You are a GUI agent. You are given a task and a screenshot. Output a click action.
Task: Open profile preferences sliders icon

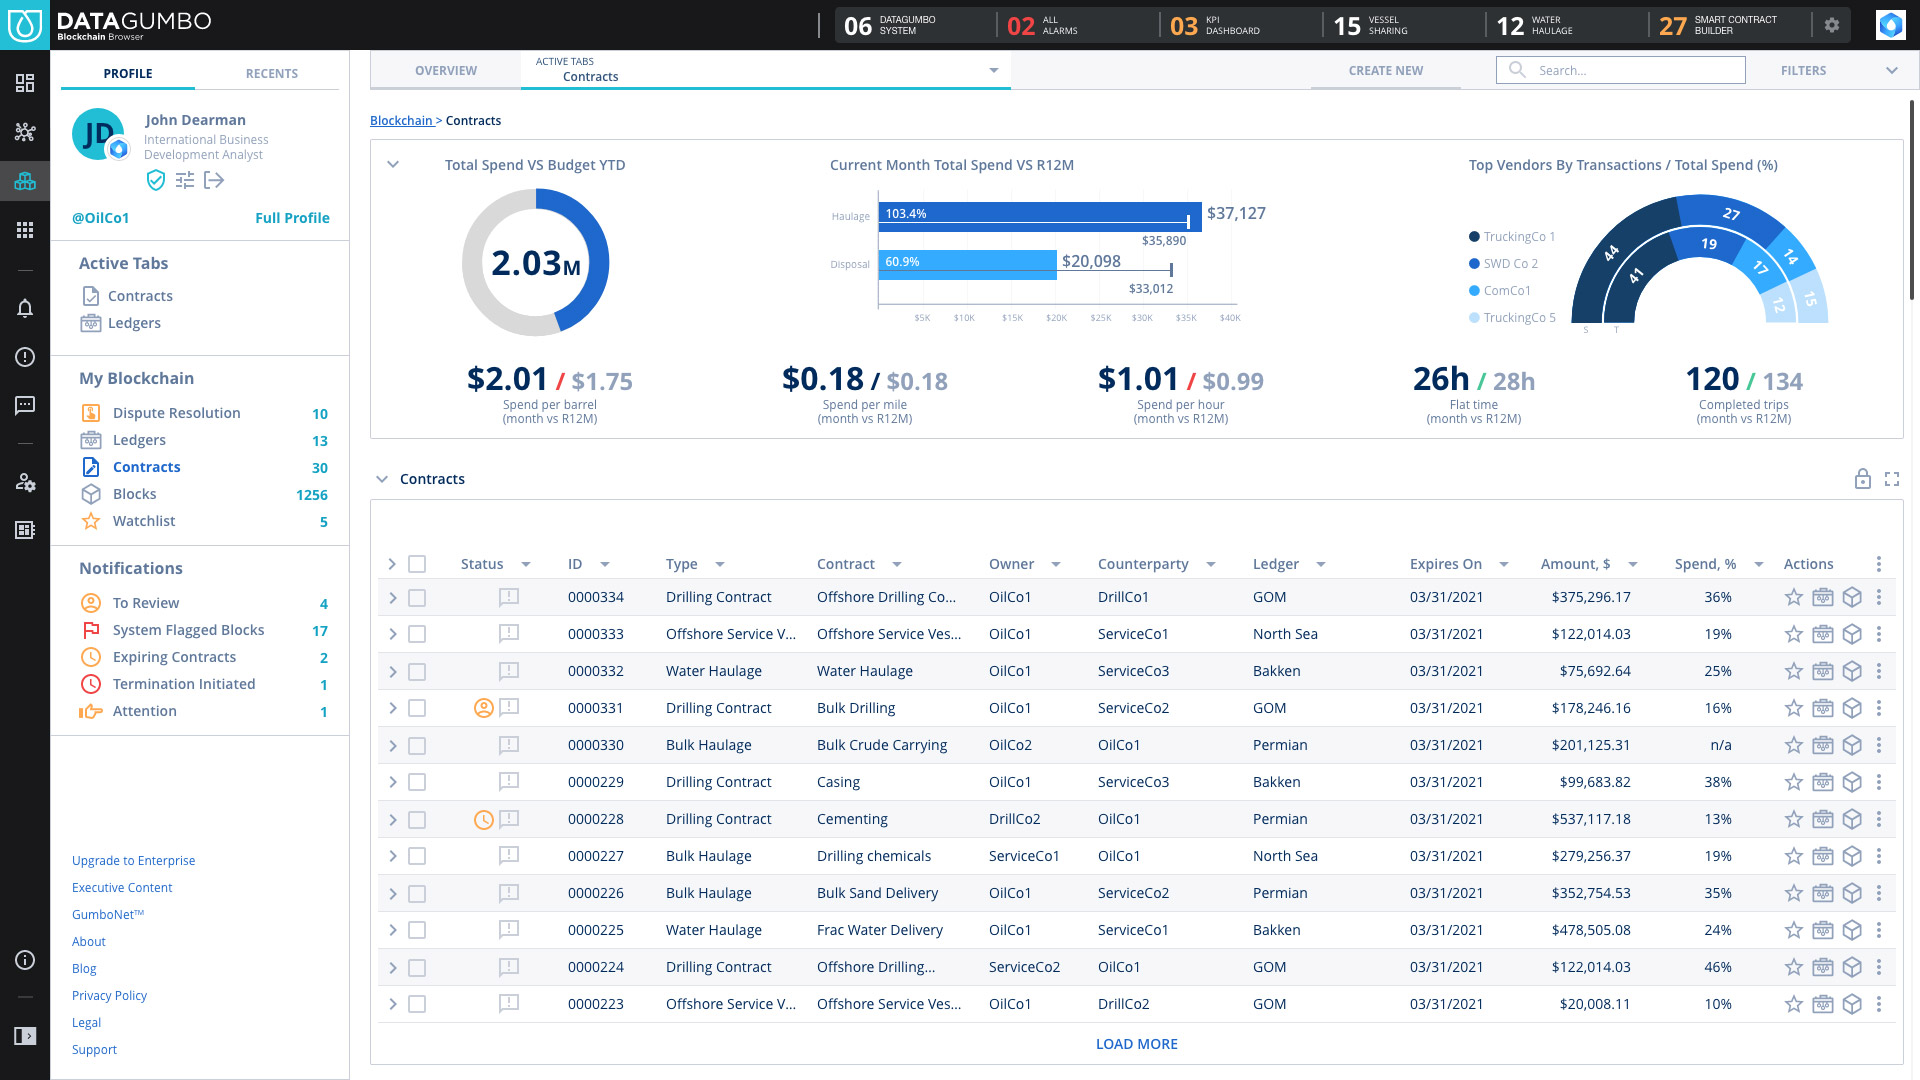(185, 180)
